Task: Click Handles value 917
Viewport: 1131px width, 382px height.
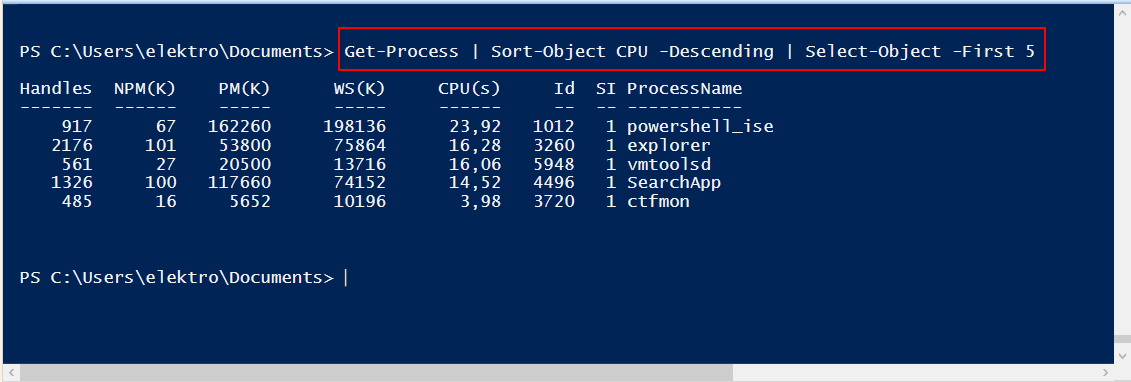Action: pyautogui.click(x=76, y=127)
